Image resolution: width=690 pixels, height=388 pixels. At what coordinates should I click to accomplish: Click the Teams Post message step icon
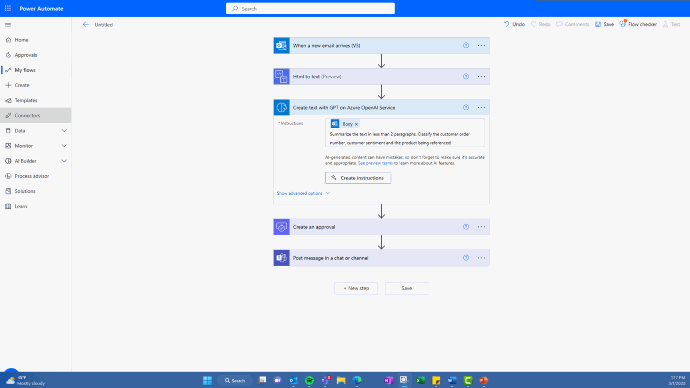pyautogui.click(x=282, y=258)
